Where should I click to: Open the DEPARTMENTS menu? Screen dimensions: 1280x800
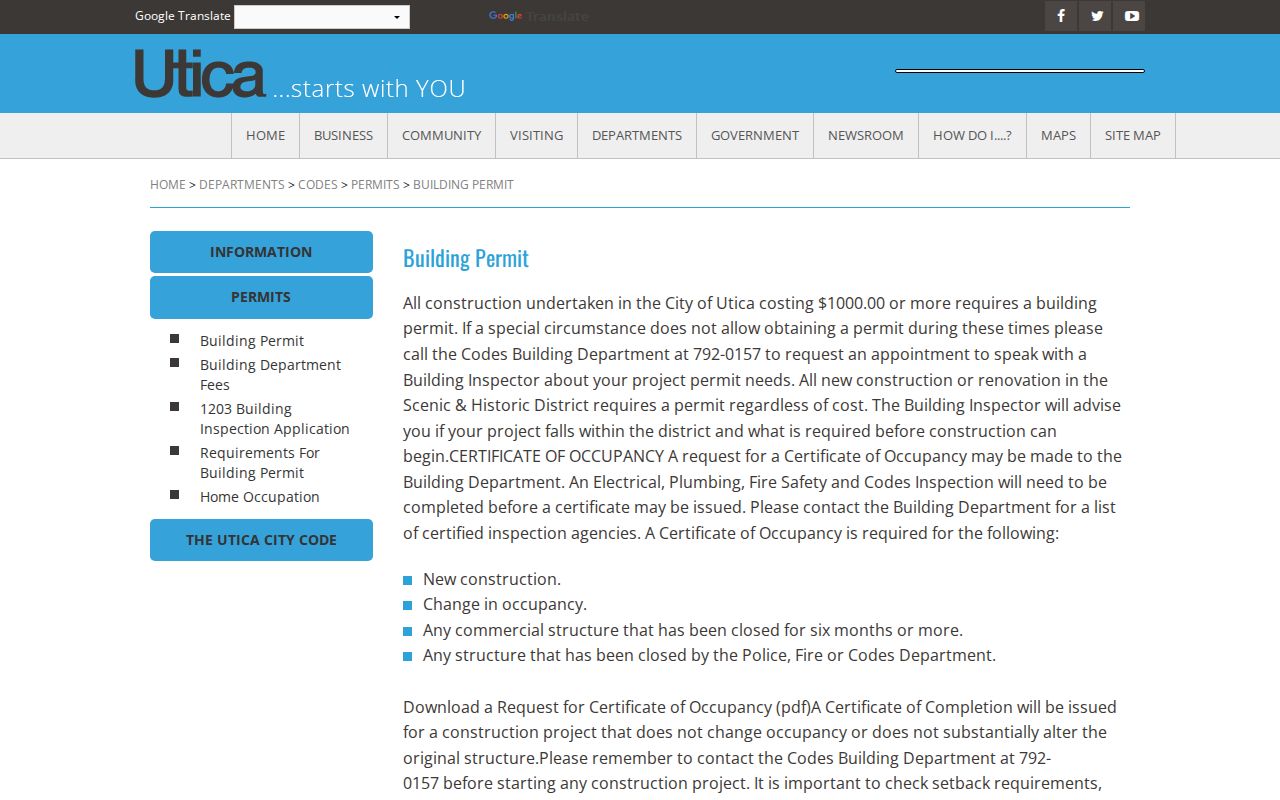coord(637,136)
